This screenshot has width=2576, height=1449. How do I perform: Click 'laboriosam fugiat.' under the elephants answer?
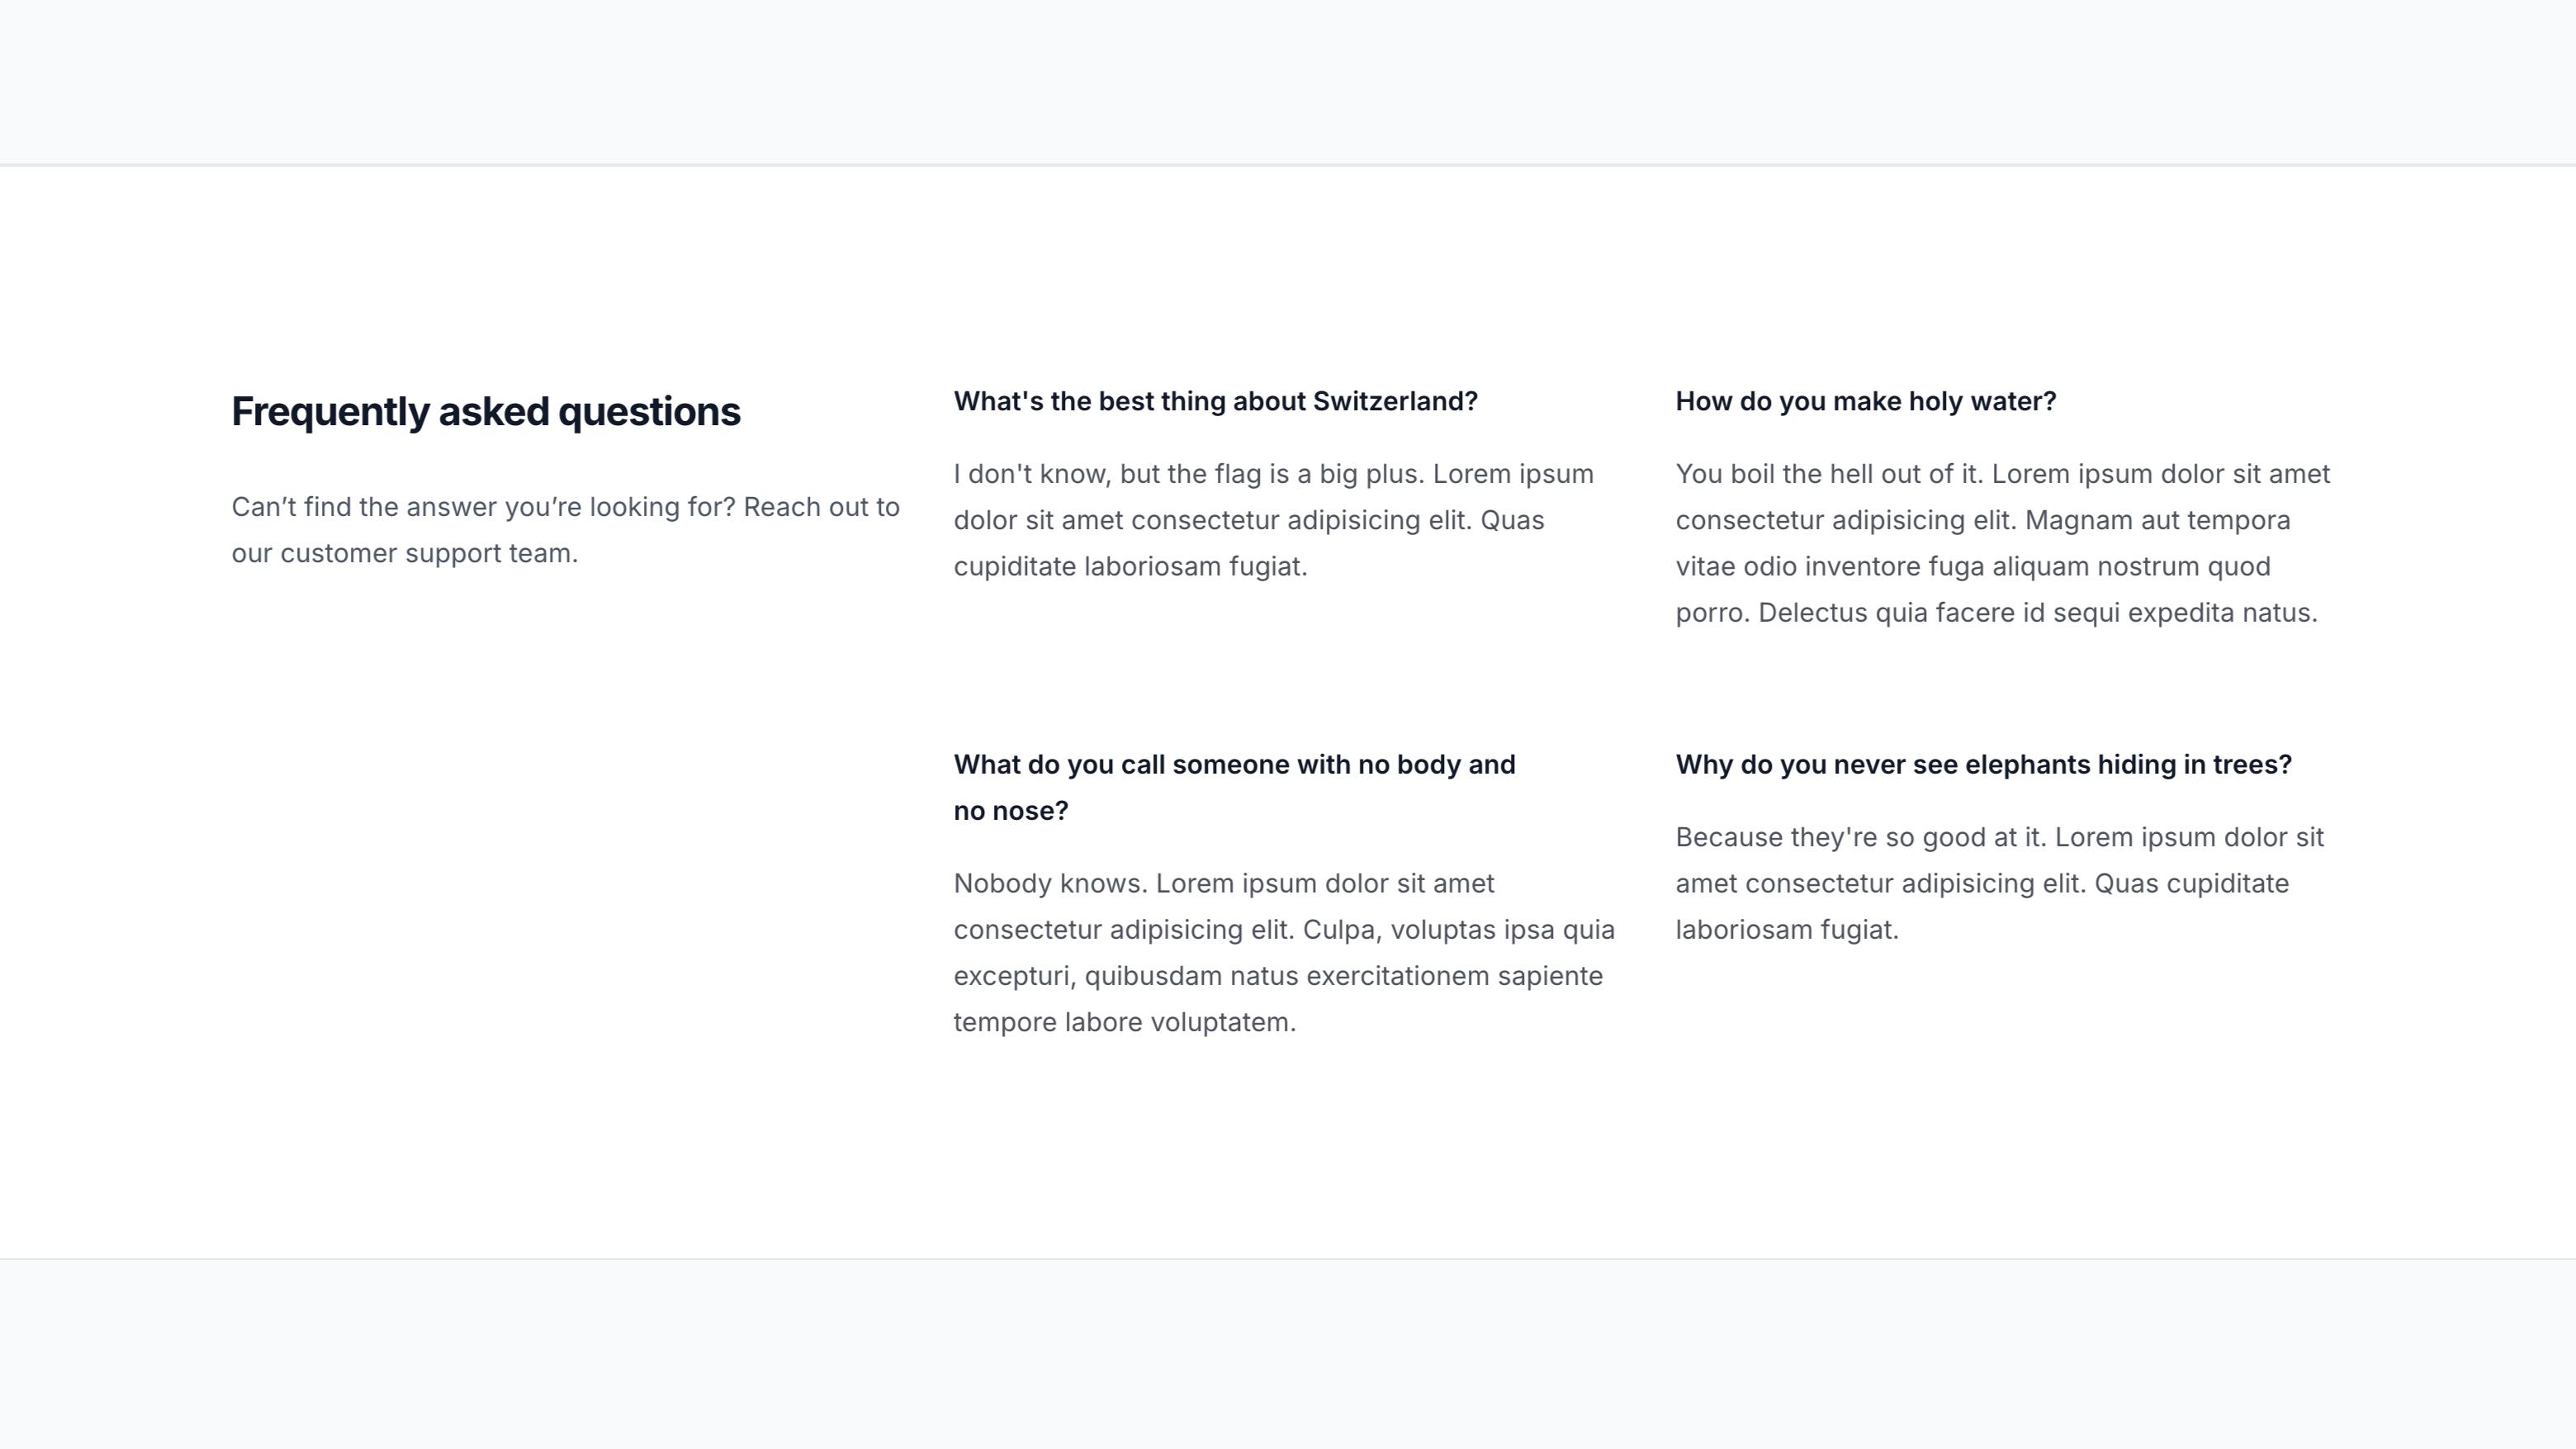[x=1787, y=930]
